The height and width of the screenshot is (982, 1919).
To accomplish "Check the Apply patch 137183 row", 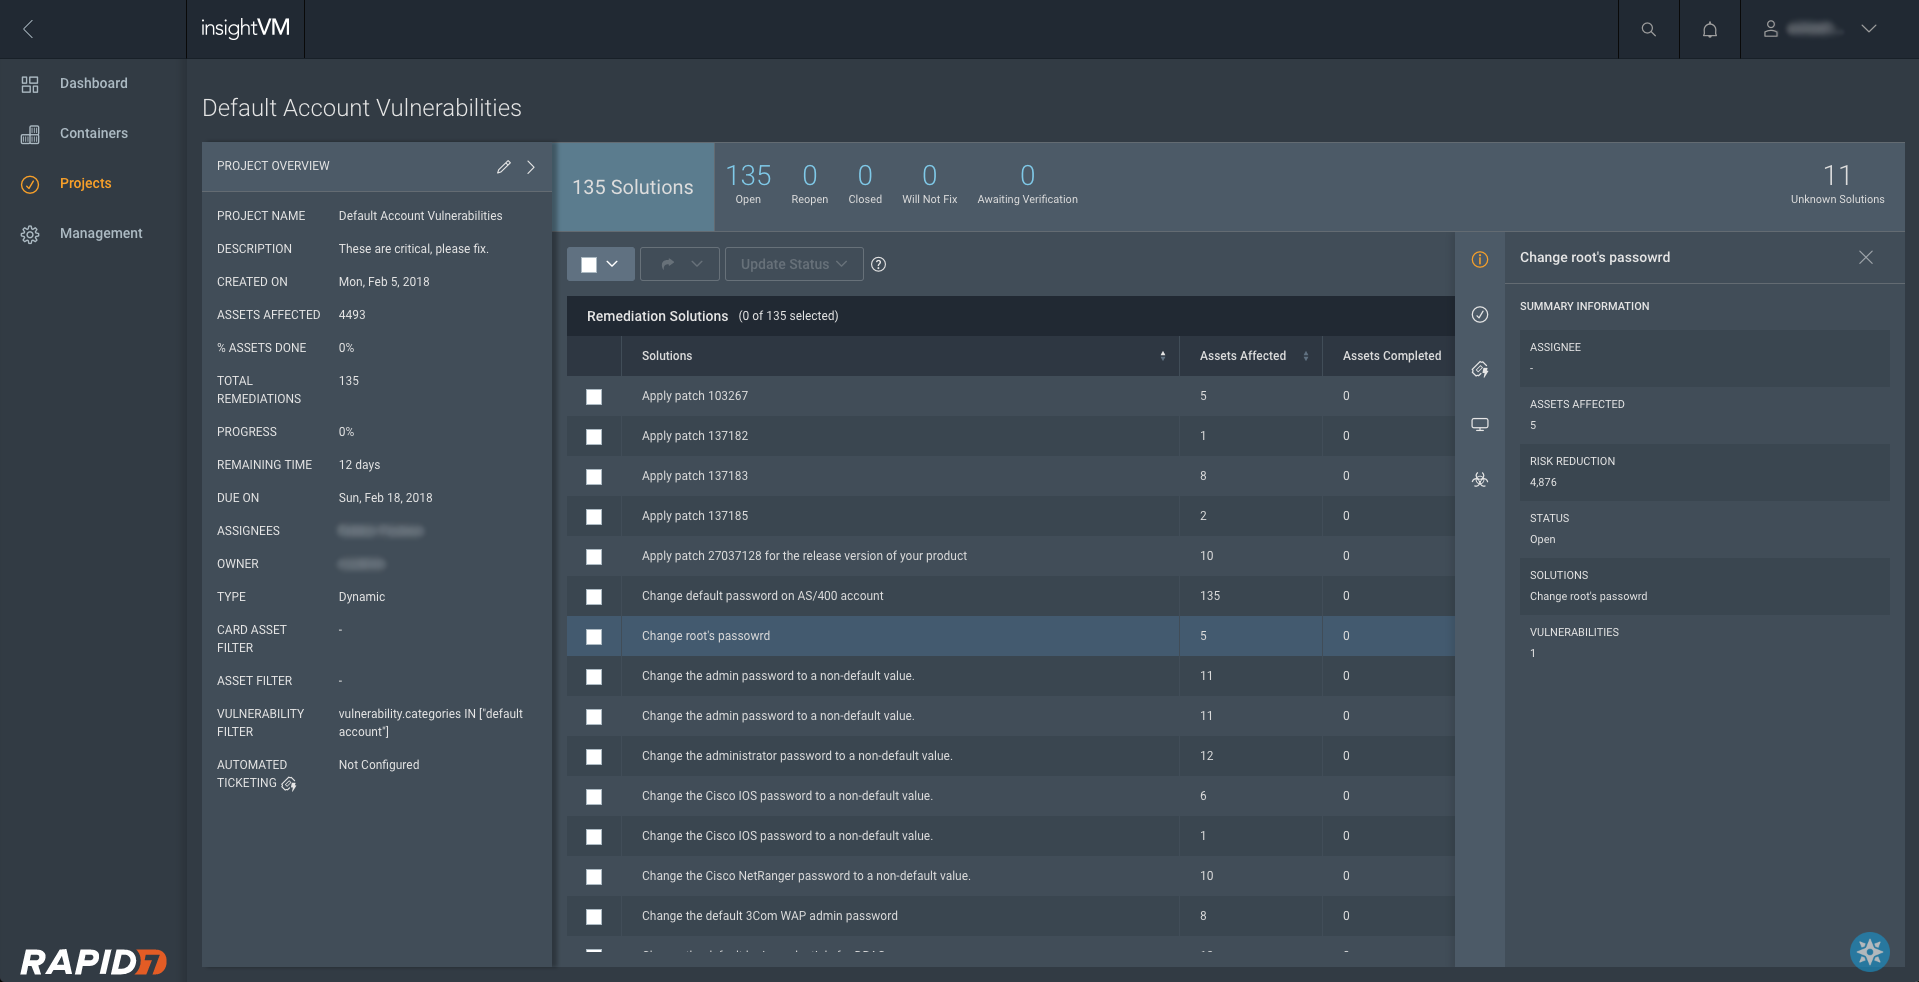I will [x=594, y=477].
